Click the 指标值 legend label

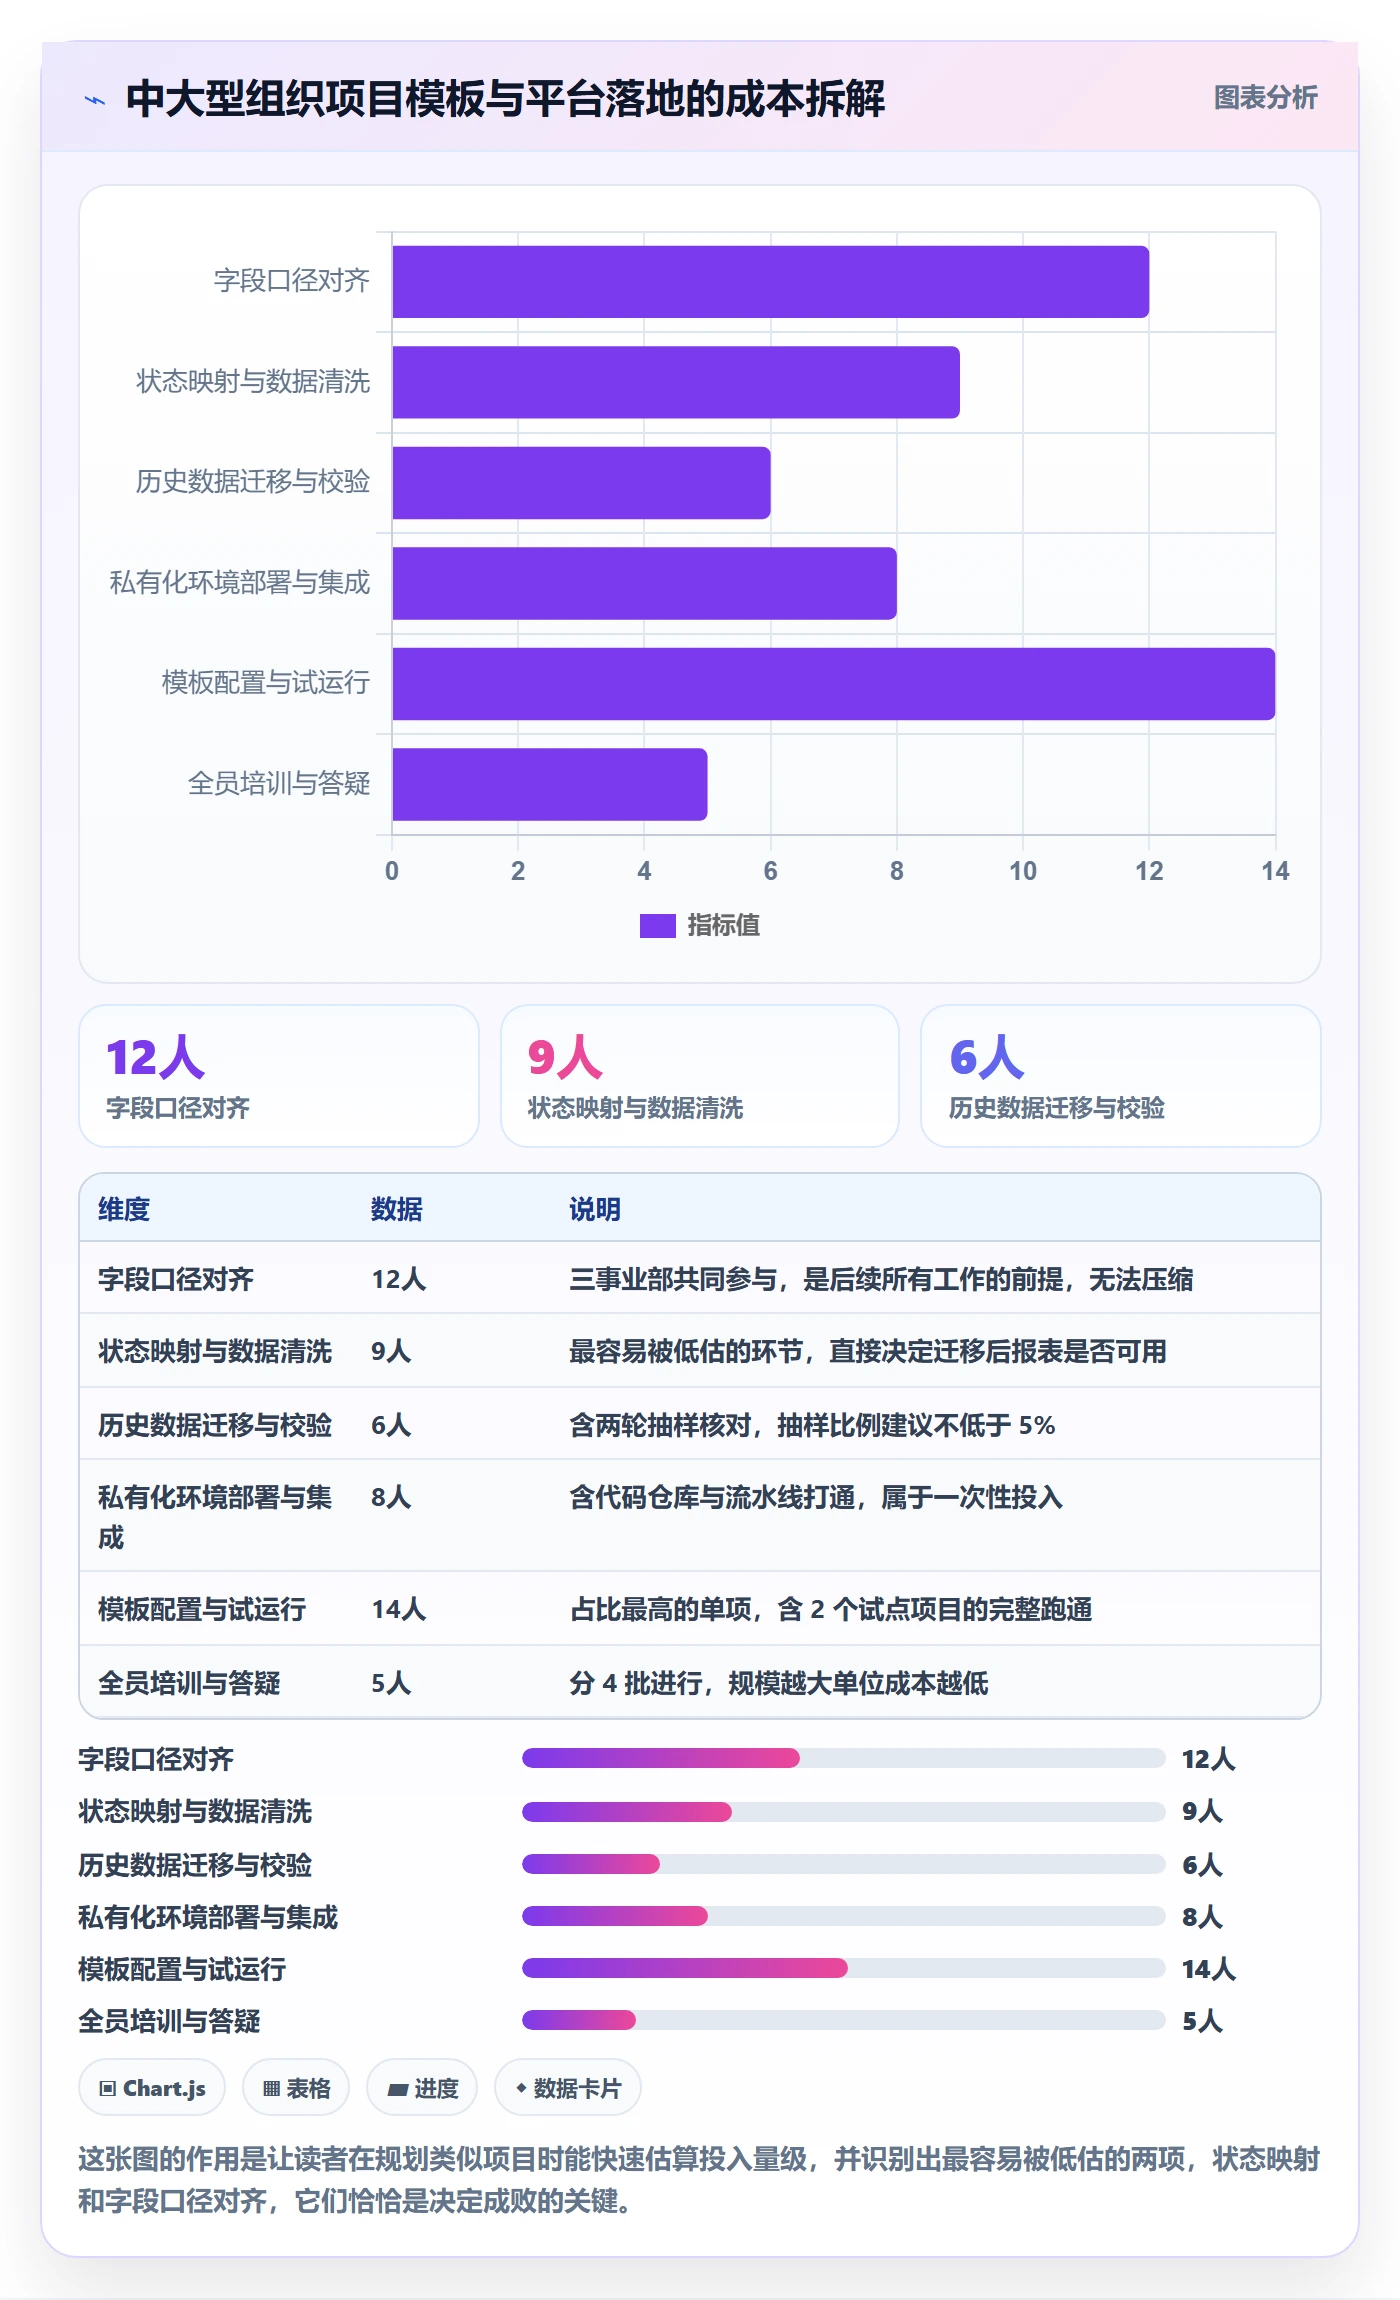[723, 926]
